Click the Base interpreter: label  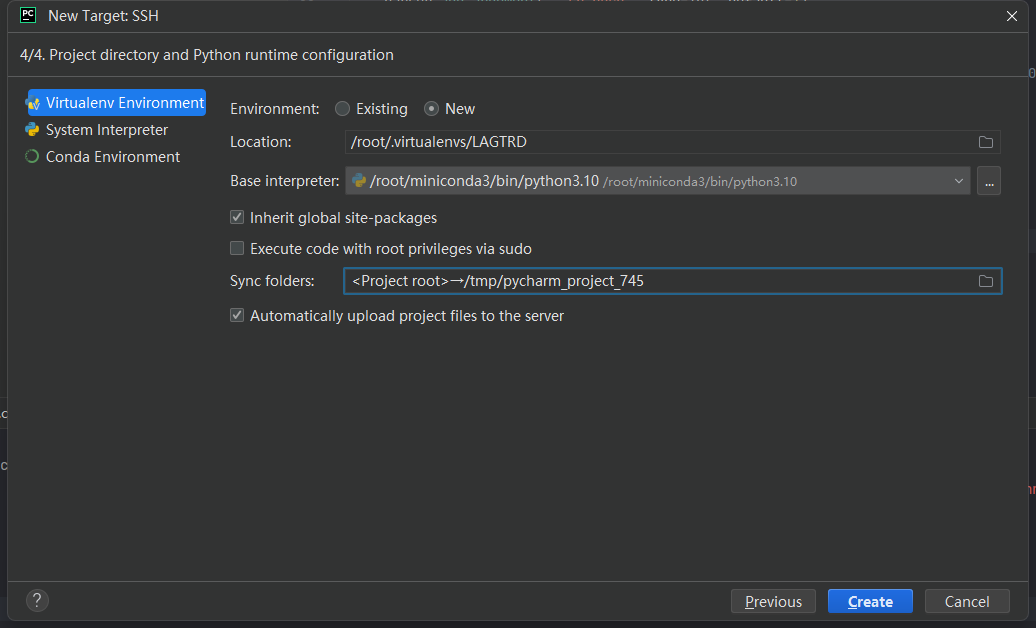[285, 181]
